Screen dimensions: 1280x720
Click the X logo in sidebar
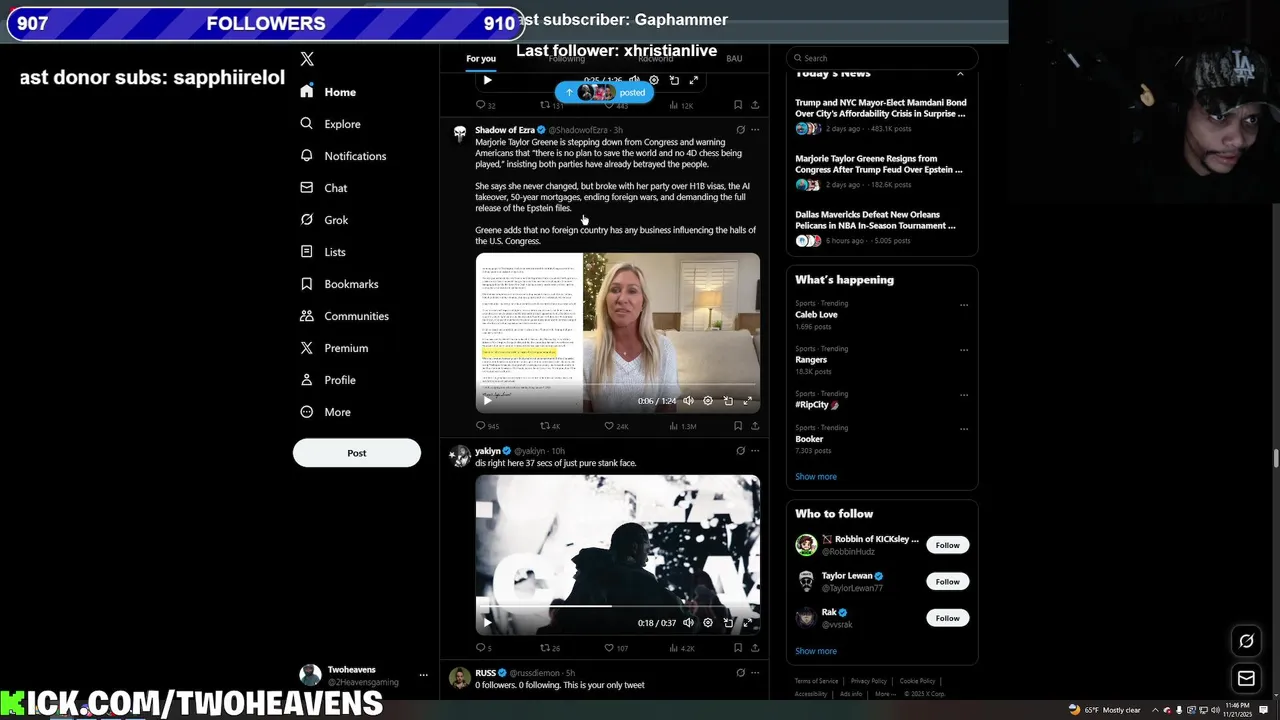click(307, 59)
